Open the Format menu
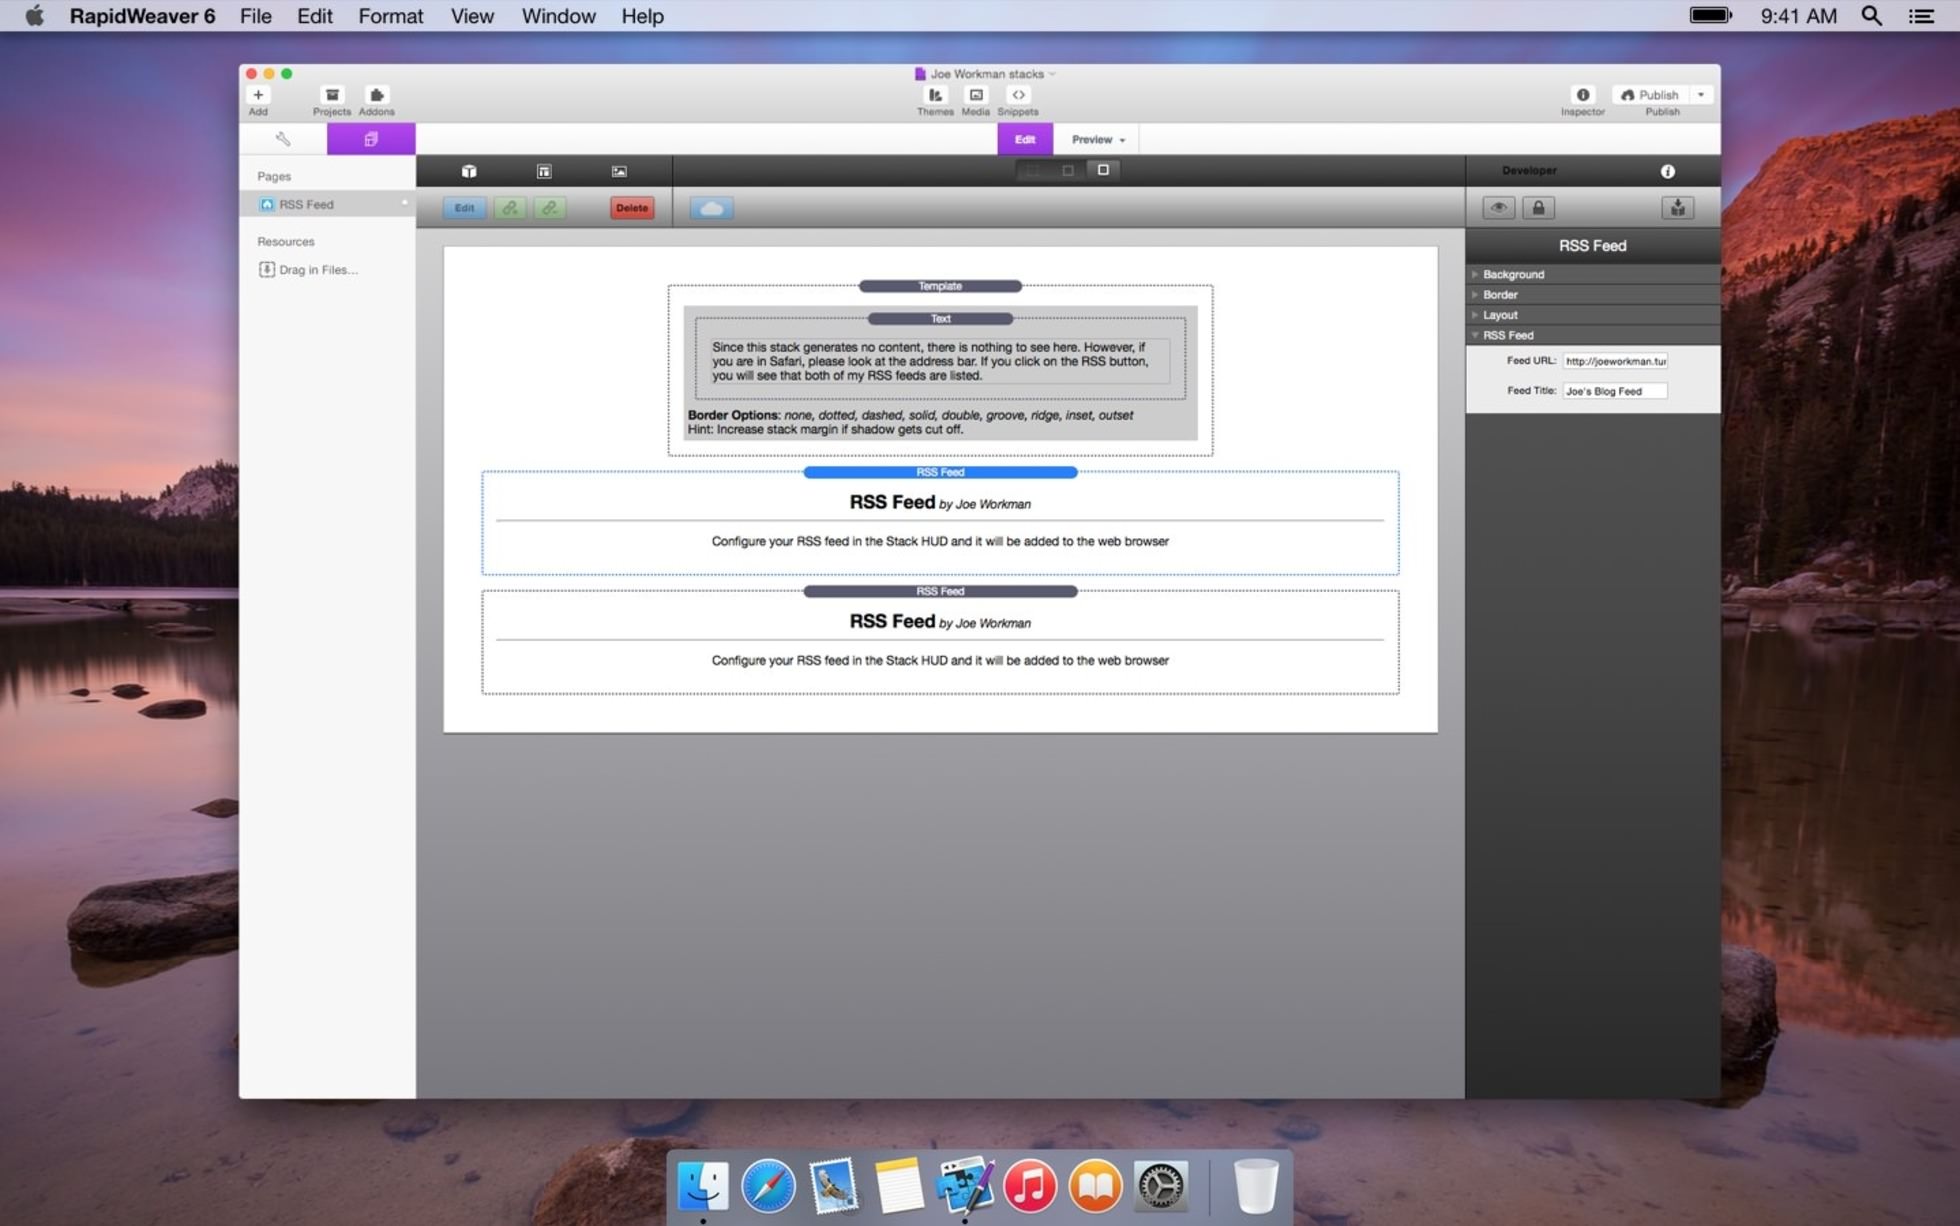Image resolution: width=1960 pixels, height=1226 pixels. 391,16
